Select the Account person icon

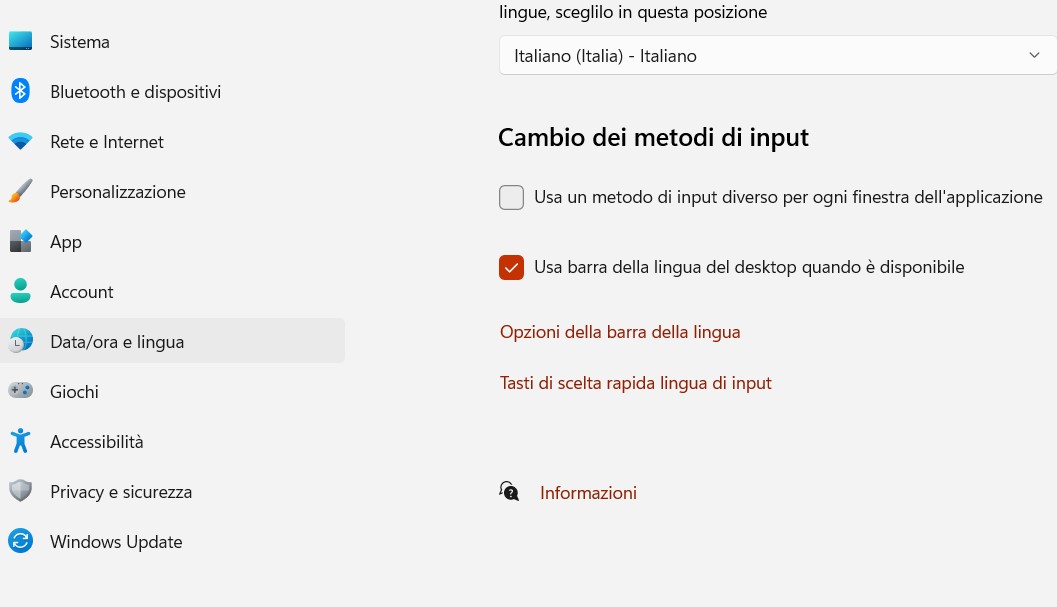click(x=20, y=291)
